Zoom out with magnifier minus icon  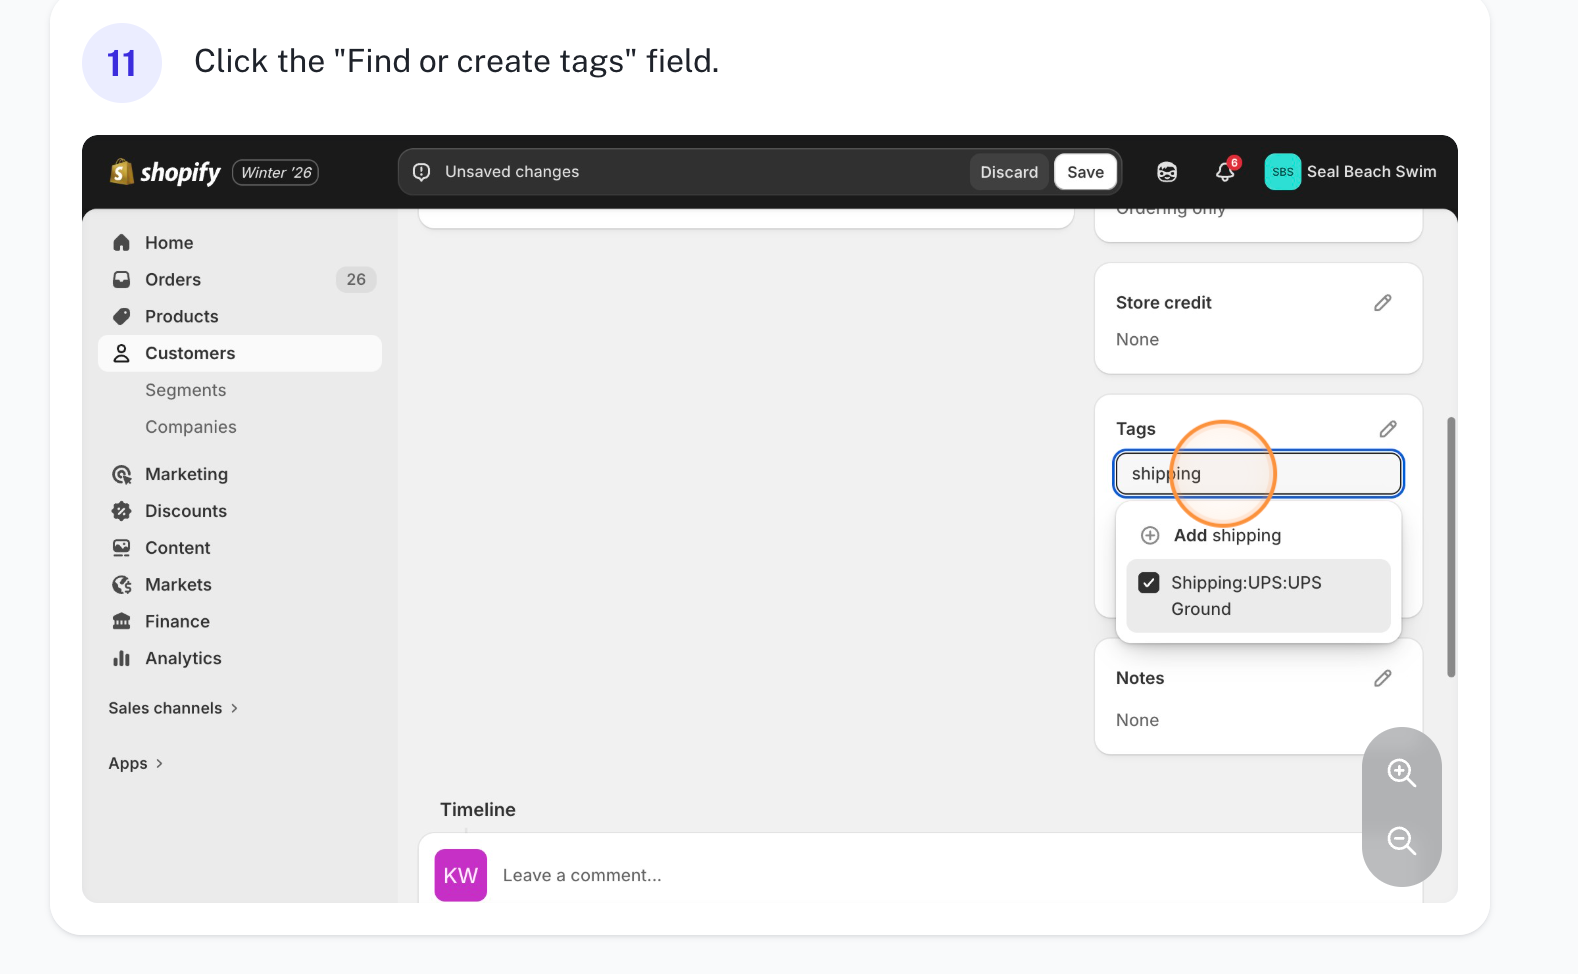[x=1401, y=841]
